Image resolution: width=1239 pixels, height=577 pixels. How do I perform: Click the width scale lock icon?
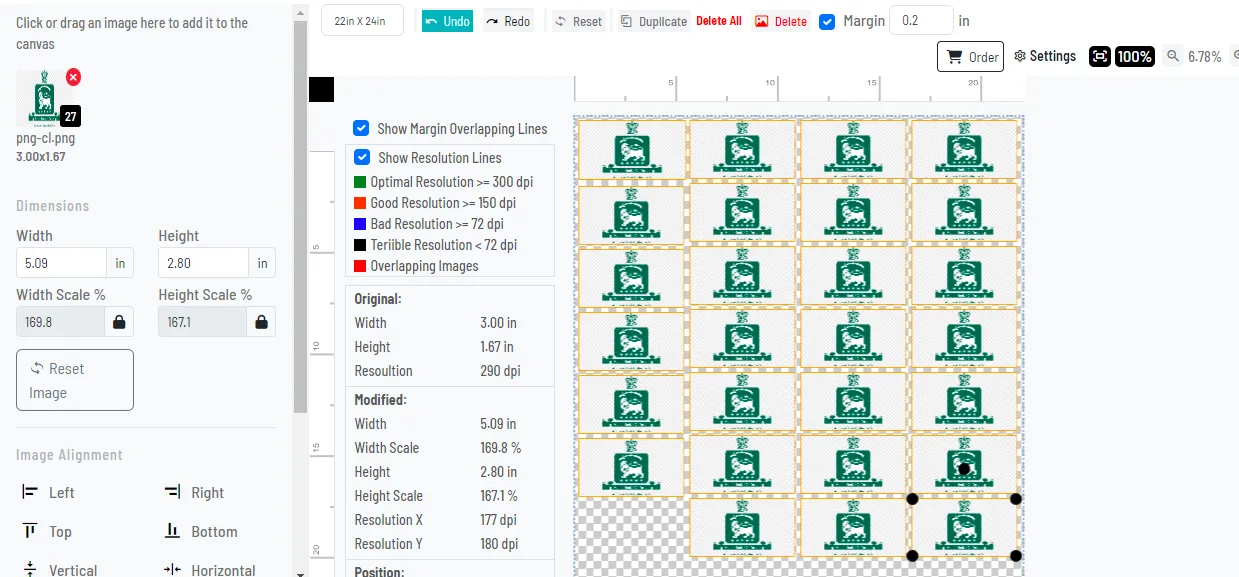pos(119,322)
